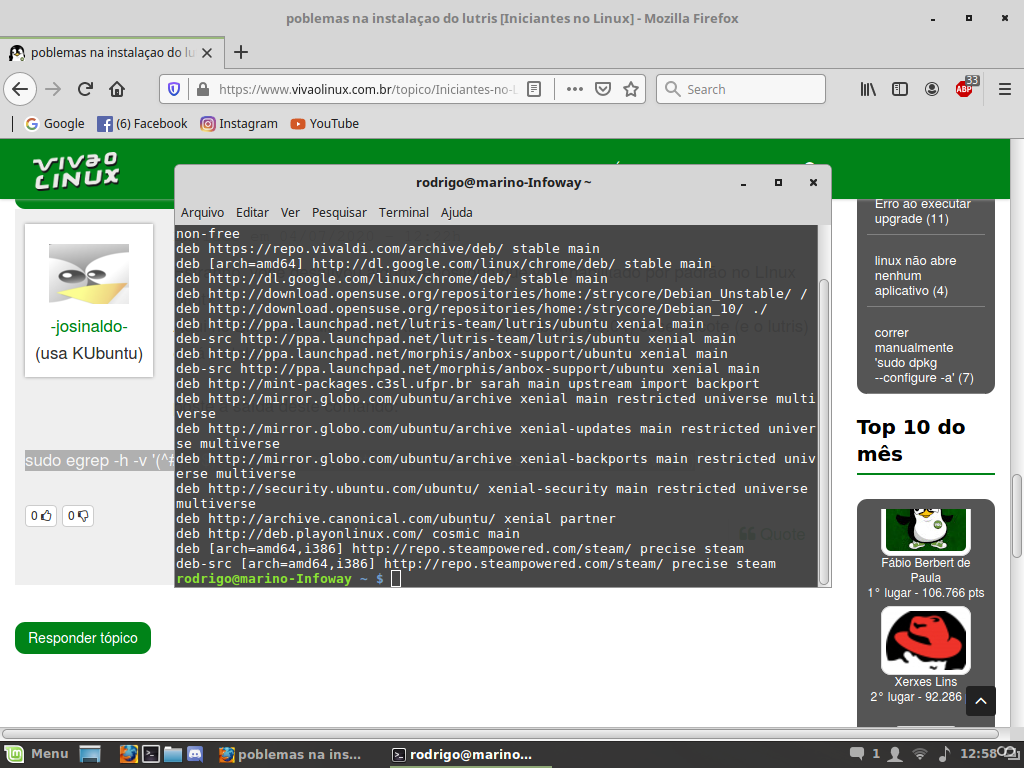Open the Google bookmark
The height and width of the screenshot is (768, 1024).
(55, 123)
